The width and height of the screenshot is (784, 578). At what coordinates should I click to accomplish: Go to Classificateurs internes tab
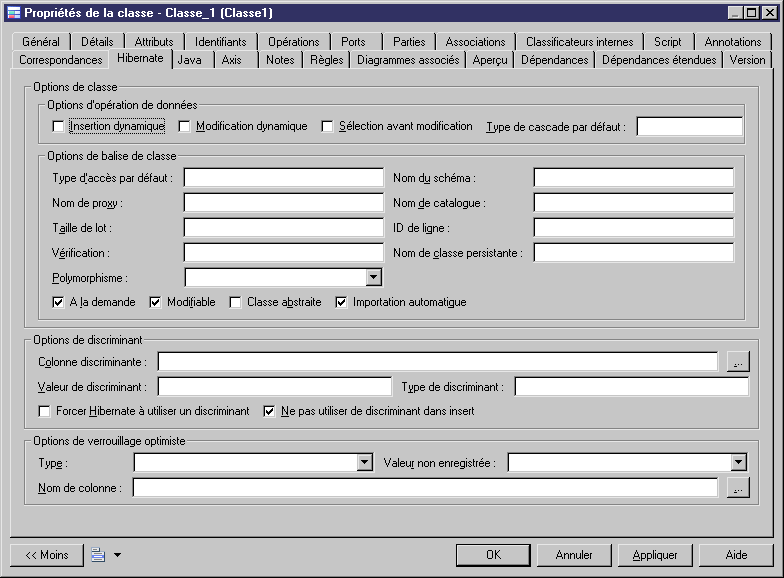[580, 42]
